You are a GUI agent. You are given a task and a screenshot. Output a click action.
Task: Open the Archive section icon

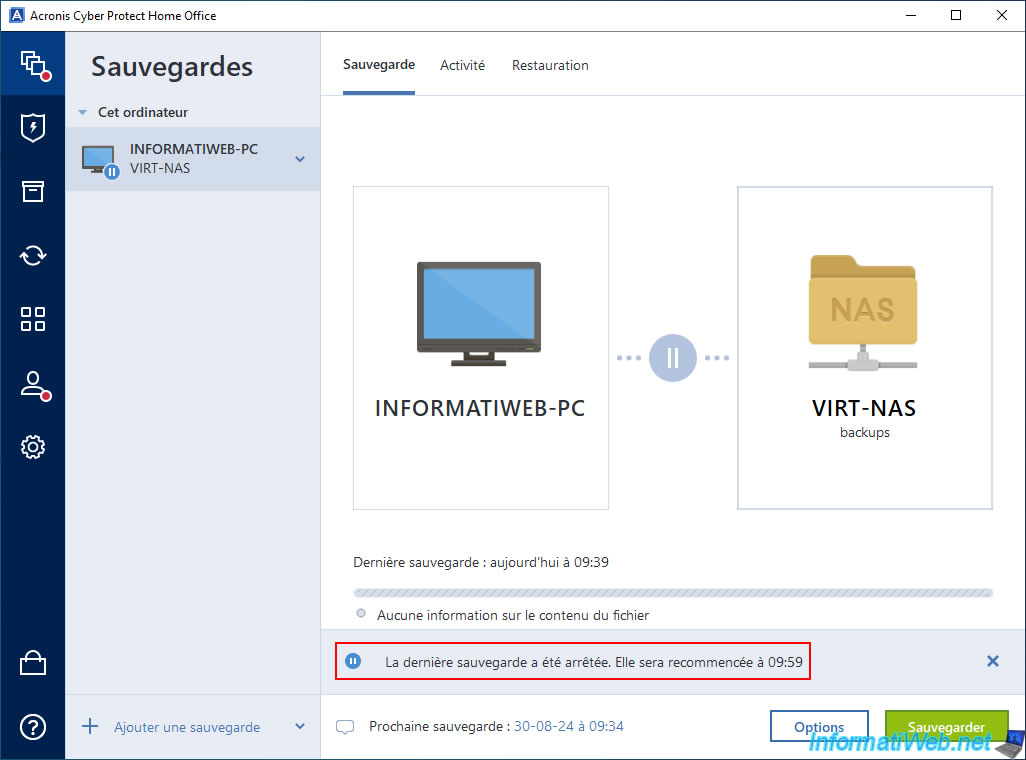[x=33, y=191]
